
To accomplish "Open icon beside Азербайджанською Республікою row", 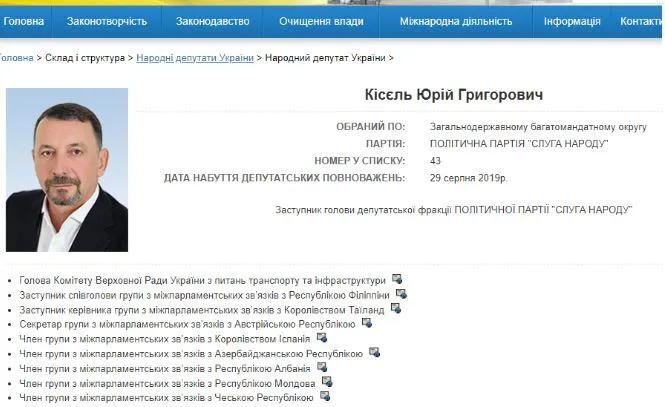I will [374, 352].
